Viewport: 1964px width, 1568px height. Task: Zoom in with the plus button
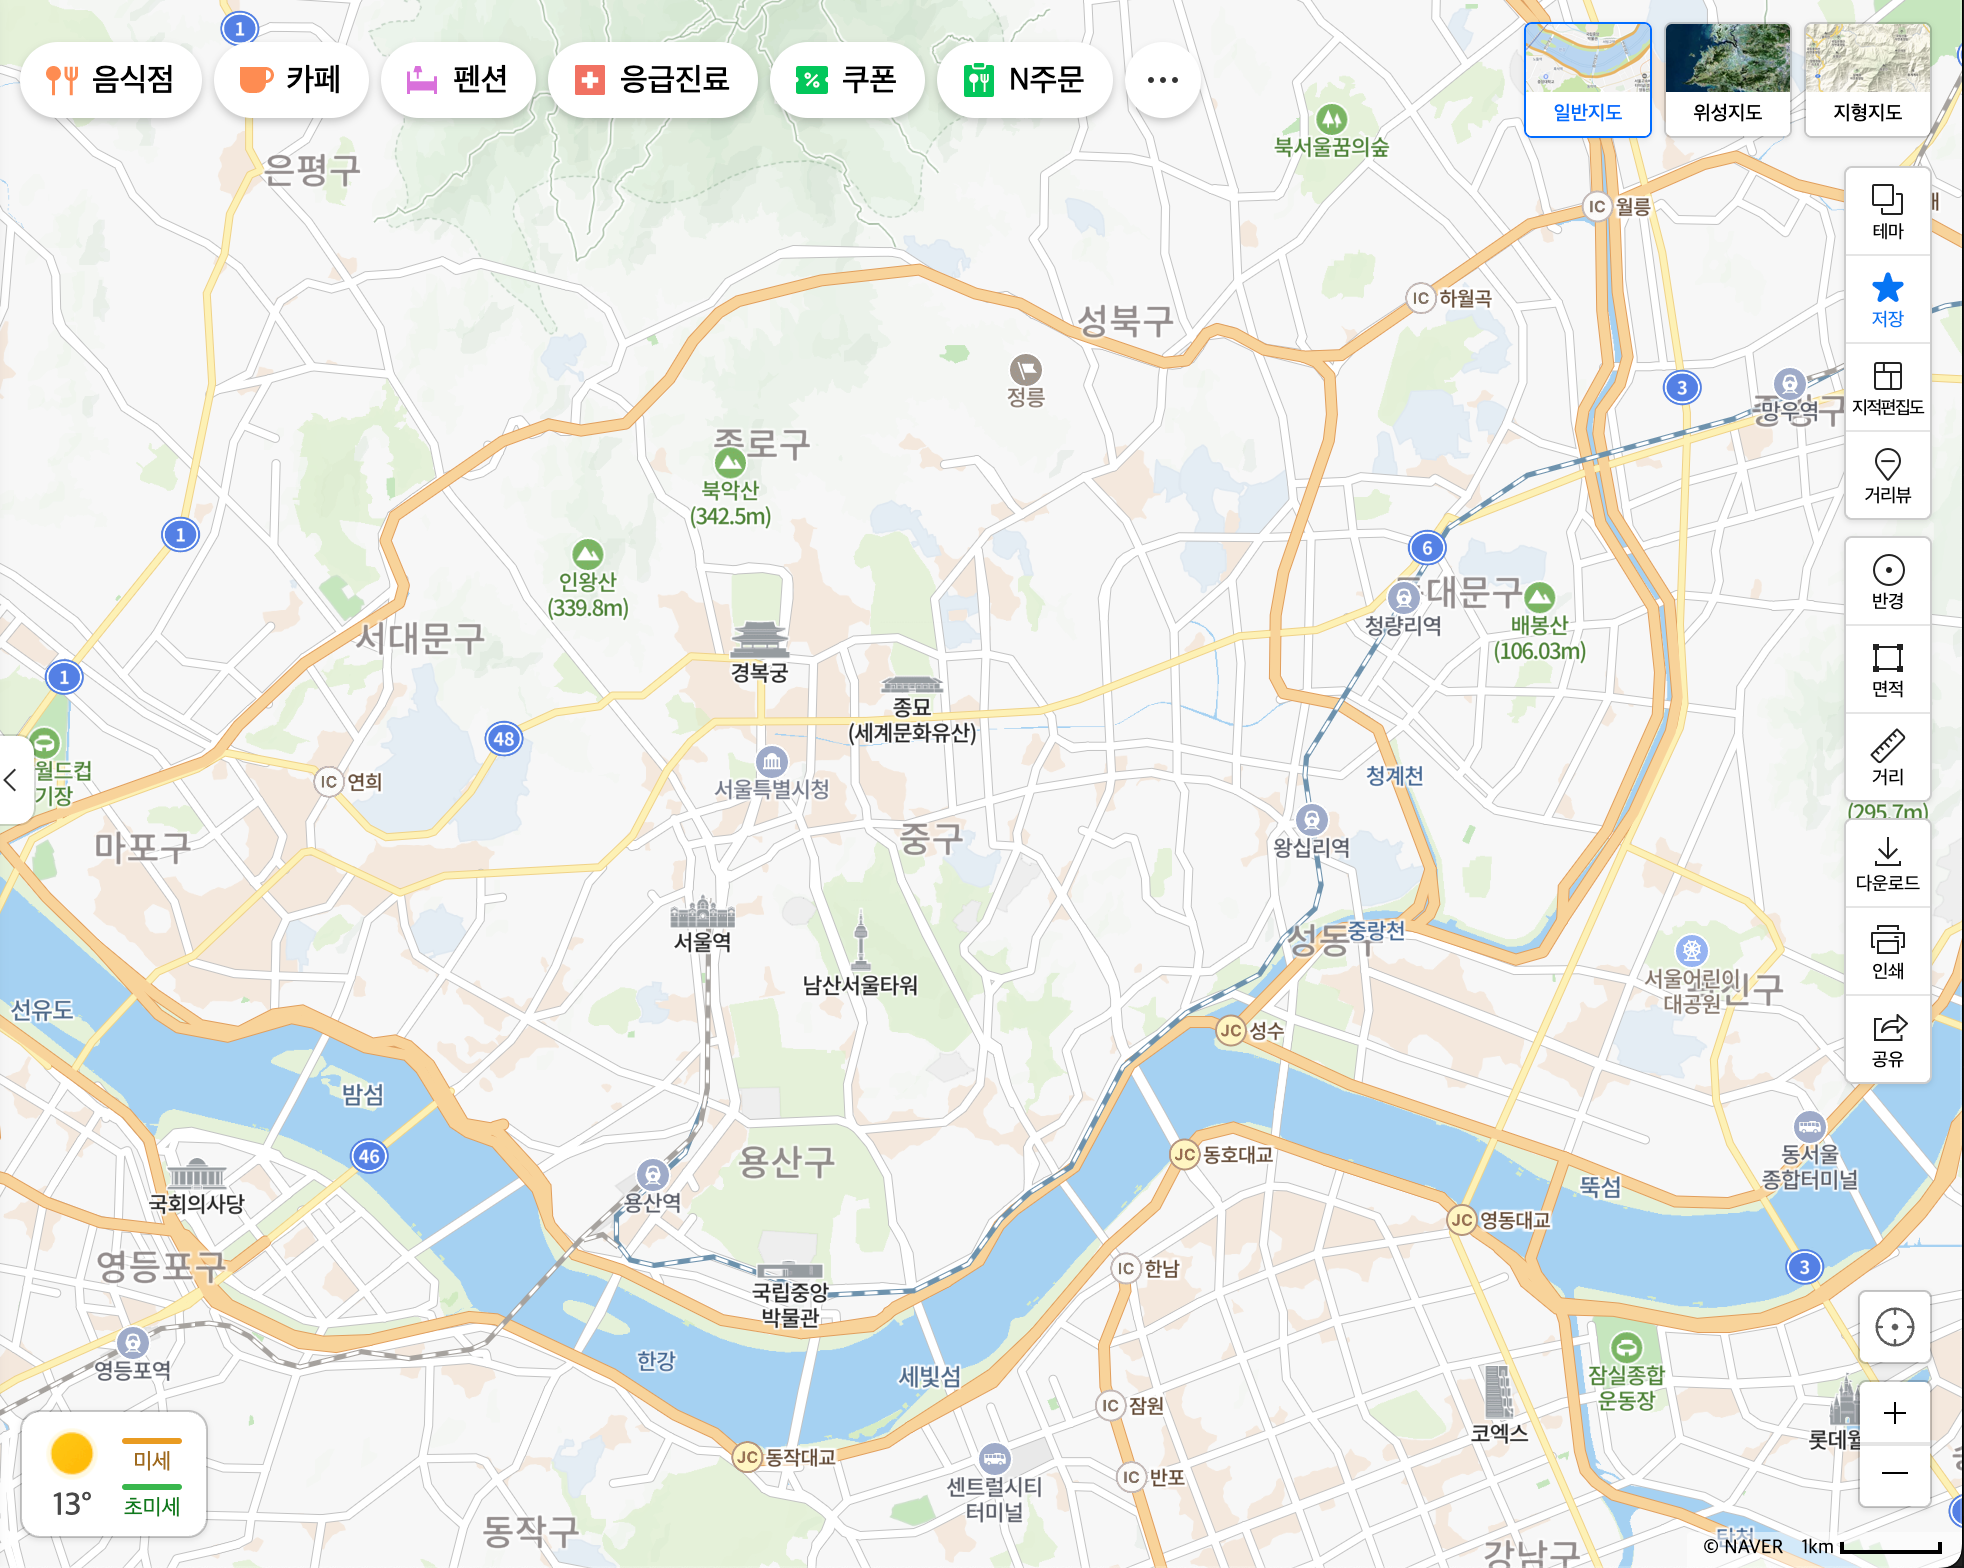[1894, 1413]
